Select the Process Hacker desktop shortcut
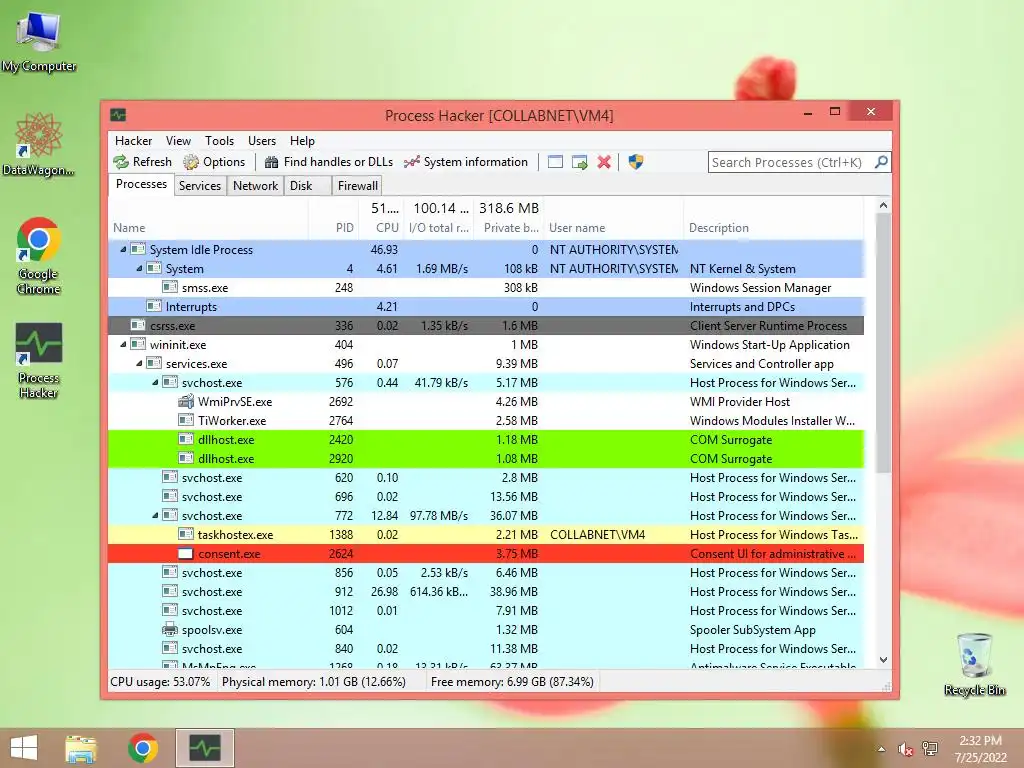Viewport: 1024px width, 768px height. [39, 360]
